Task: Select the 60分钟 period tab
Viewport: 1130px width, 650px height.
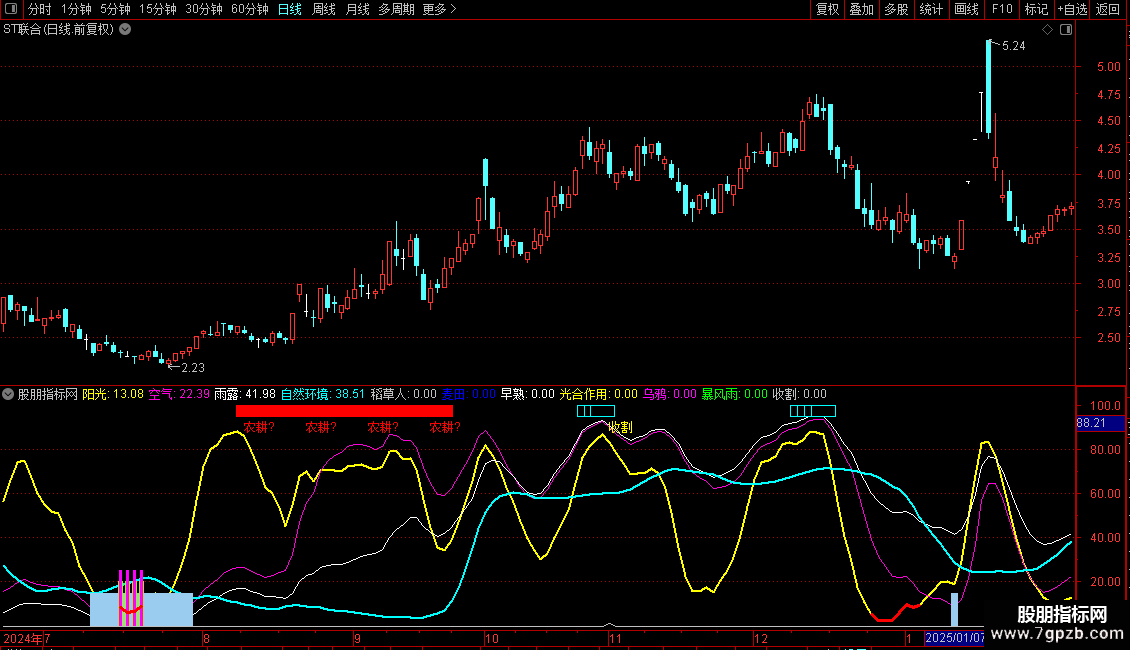Action: tap(250, 9)
